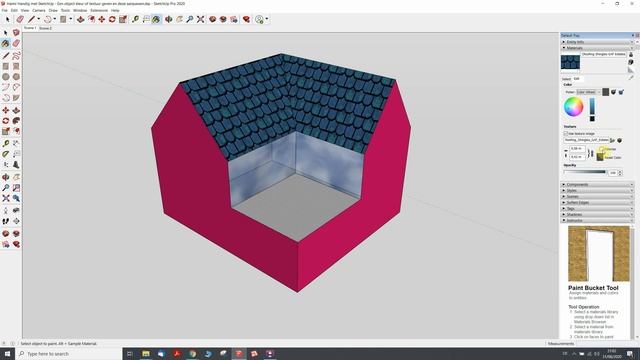
Task: Activate the Orbit tool in top toolbar
Action: 169,19
